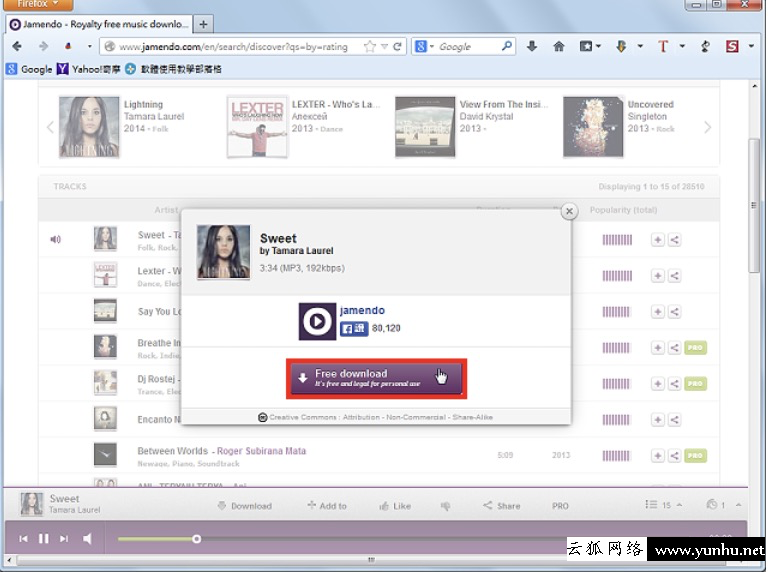Open the dropdown beside the S icon
The image size is (768, 572).
pos(751,46)
